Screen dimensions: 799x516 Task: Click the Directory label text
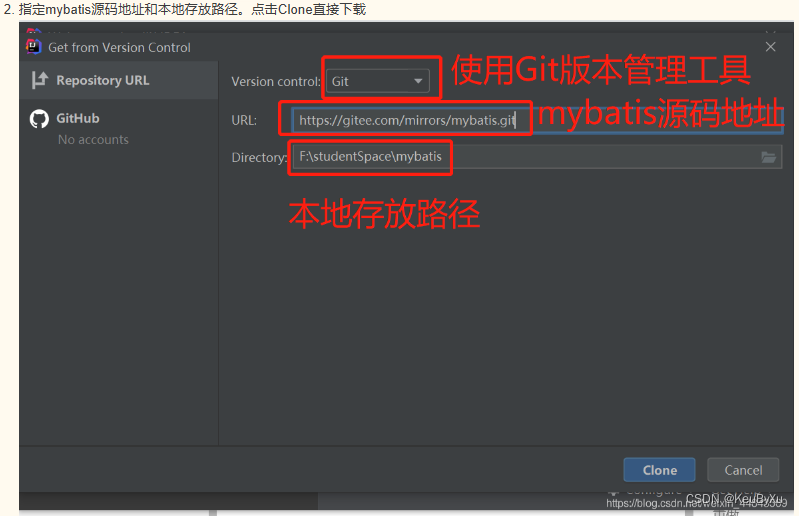click(x=259, y=157)
